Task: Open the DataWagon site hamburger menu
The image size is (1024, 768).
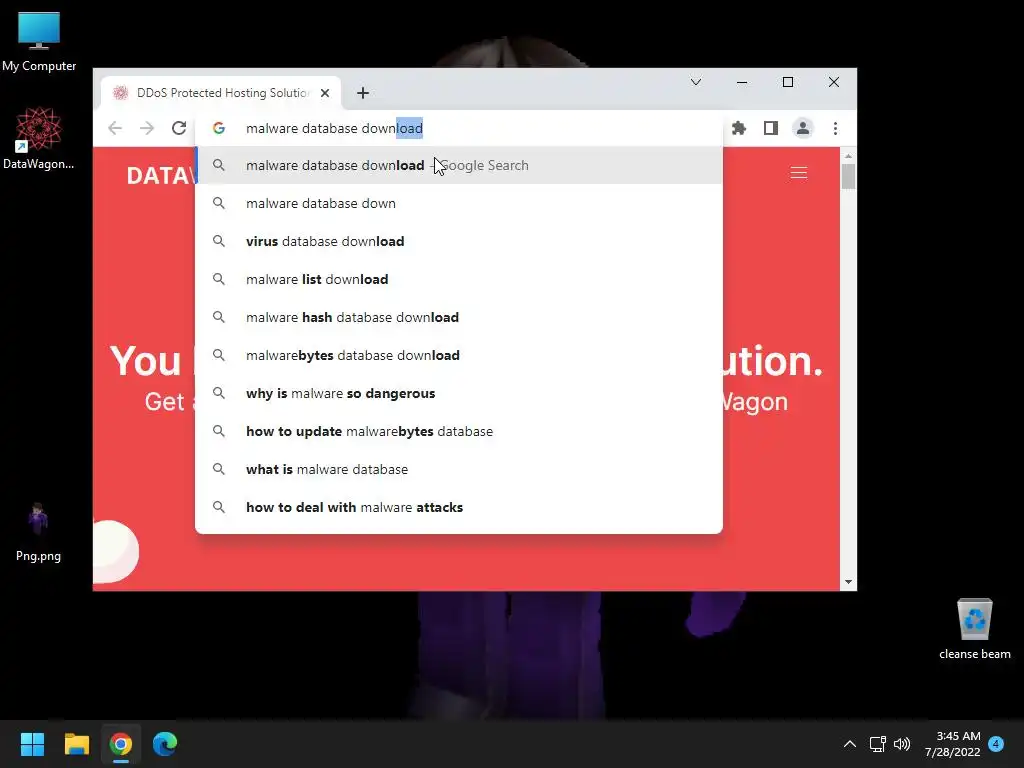Action: click(x=799, y=172)
